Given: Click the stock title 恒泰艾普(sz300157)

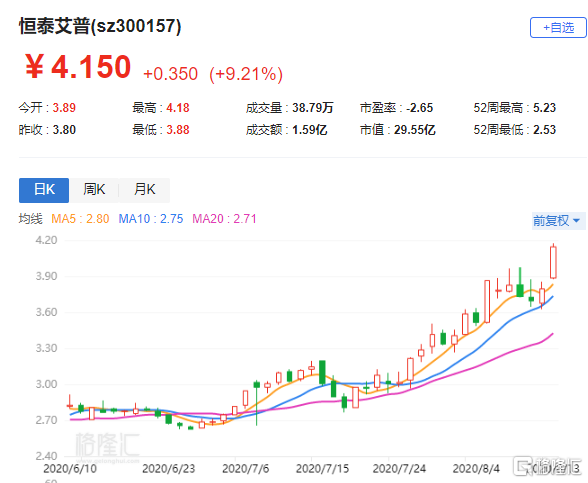Looking at the screenshot, I should 100,26.
